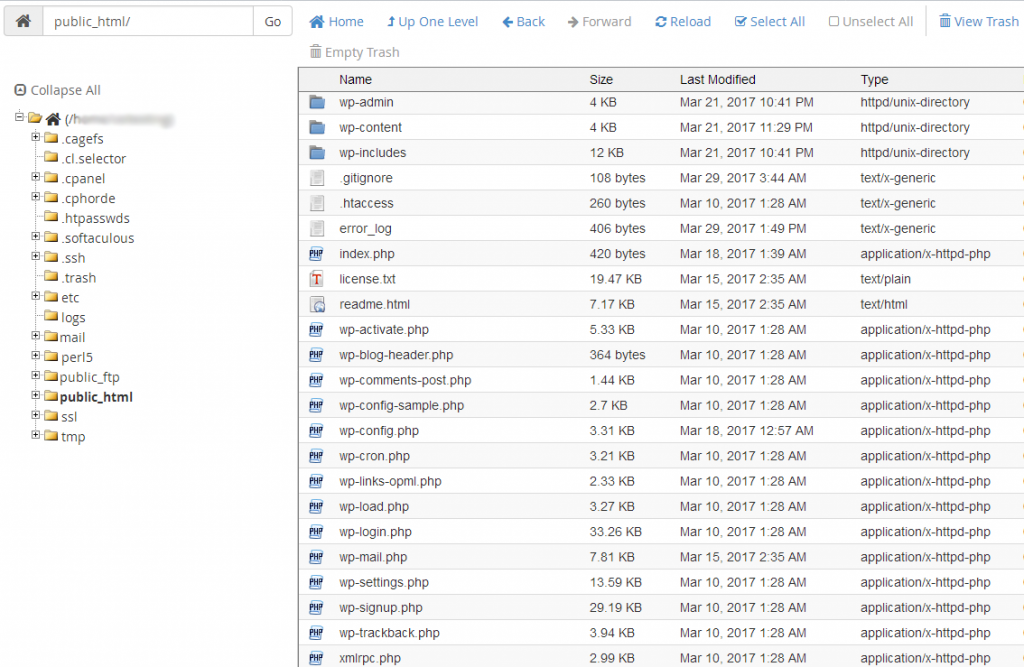Open View Trash
Viewport: 1024px width, 667px height.
(979, 22)
